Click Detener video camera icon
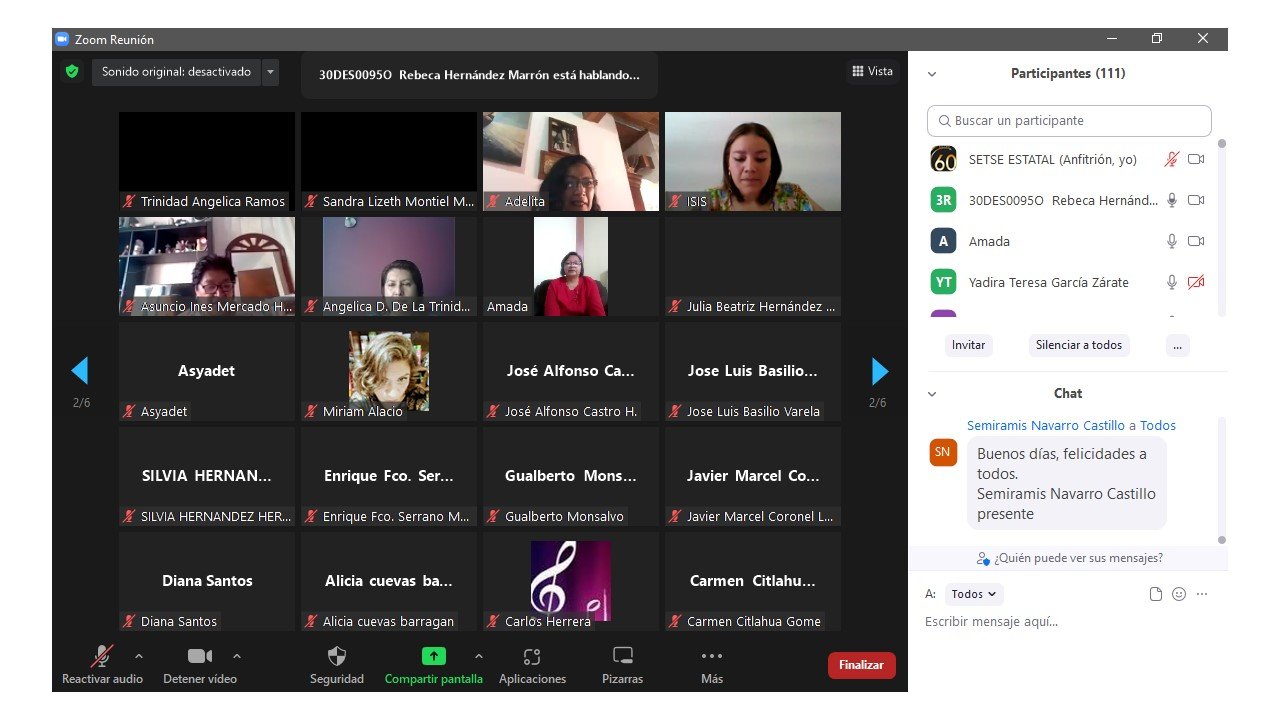This screenshot has height=720, width=1280. (x=200, y=656)
